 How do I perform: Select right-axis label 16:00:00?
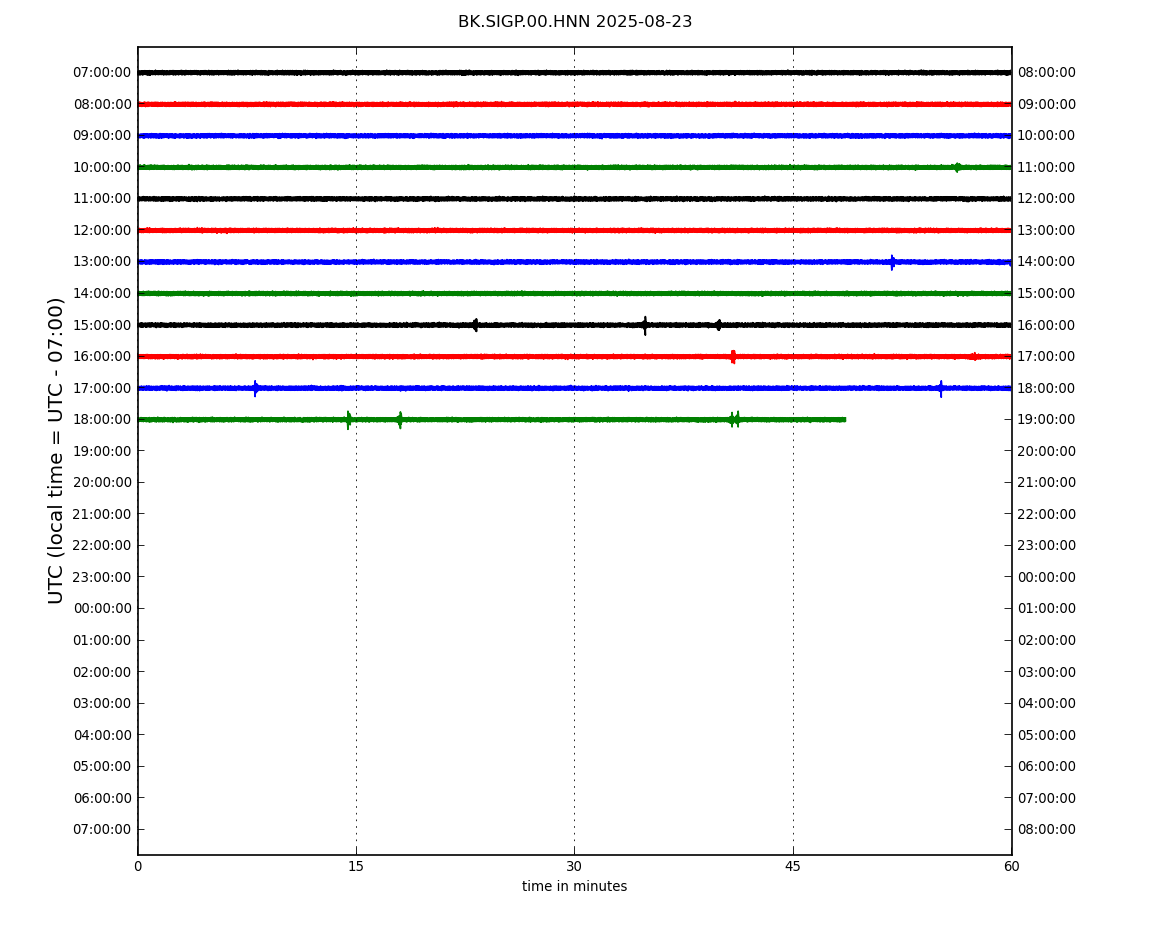point(1047,325)
